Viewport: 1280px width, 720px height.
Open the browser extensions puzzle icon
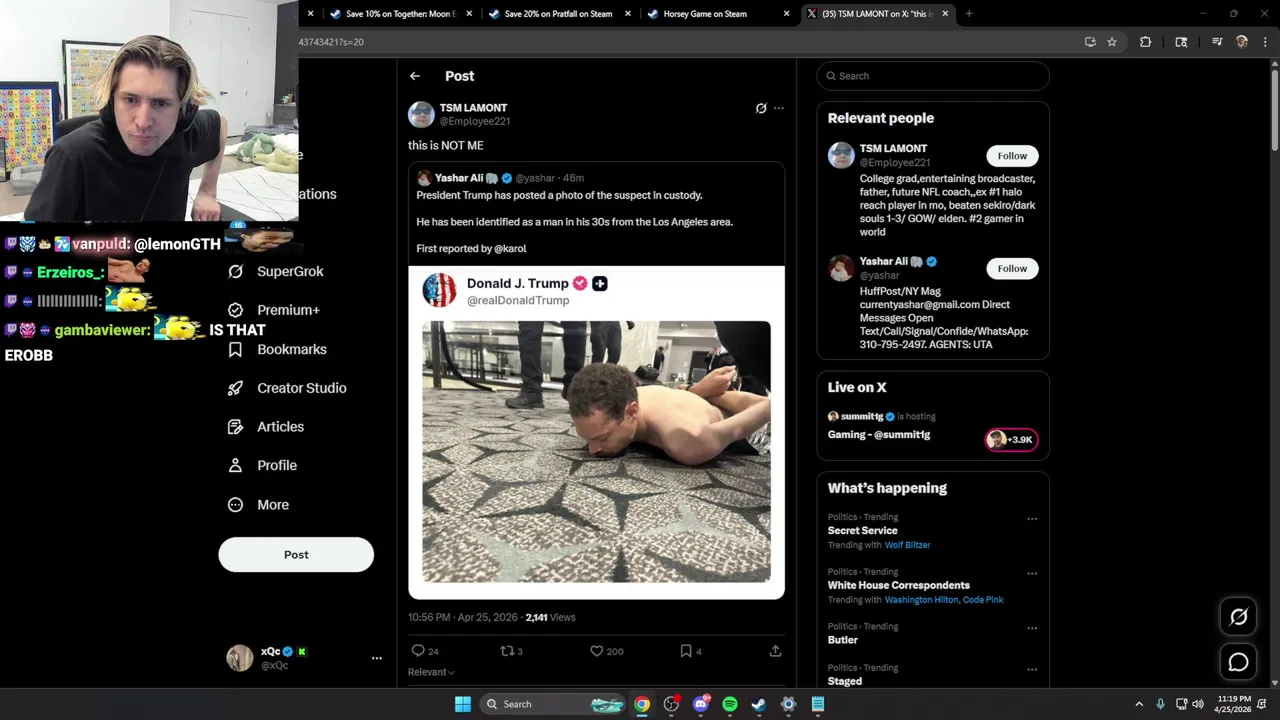(1146, 42)
